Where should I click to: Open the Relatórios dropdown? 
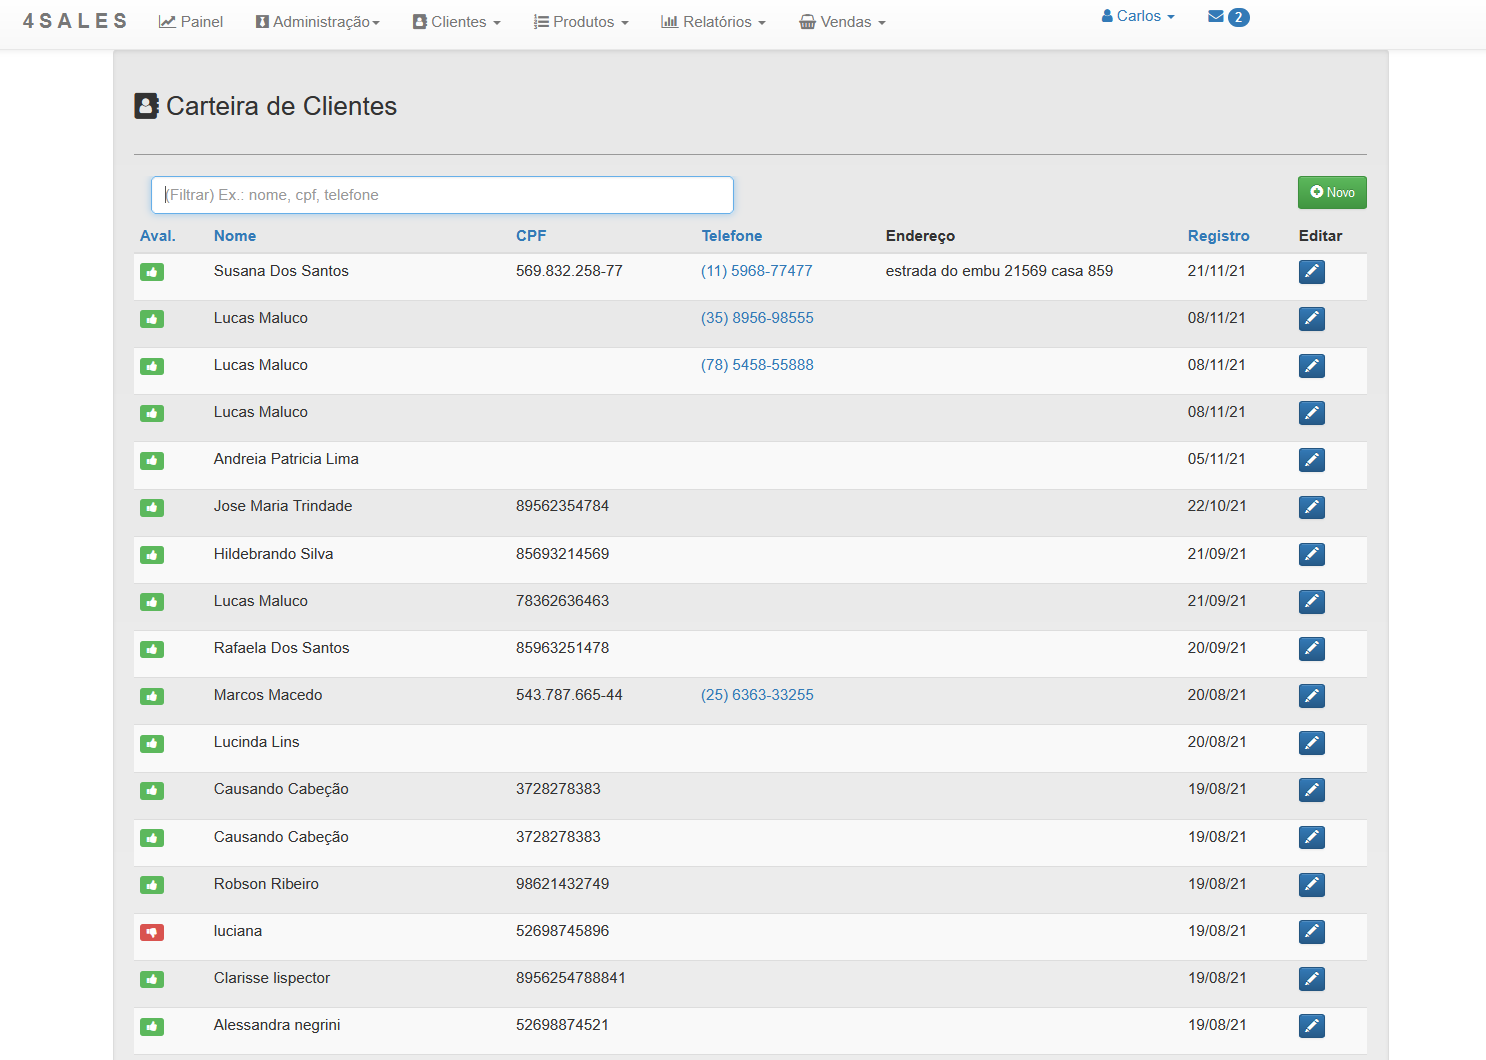pos(713,22)
